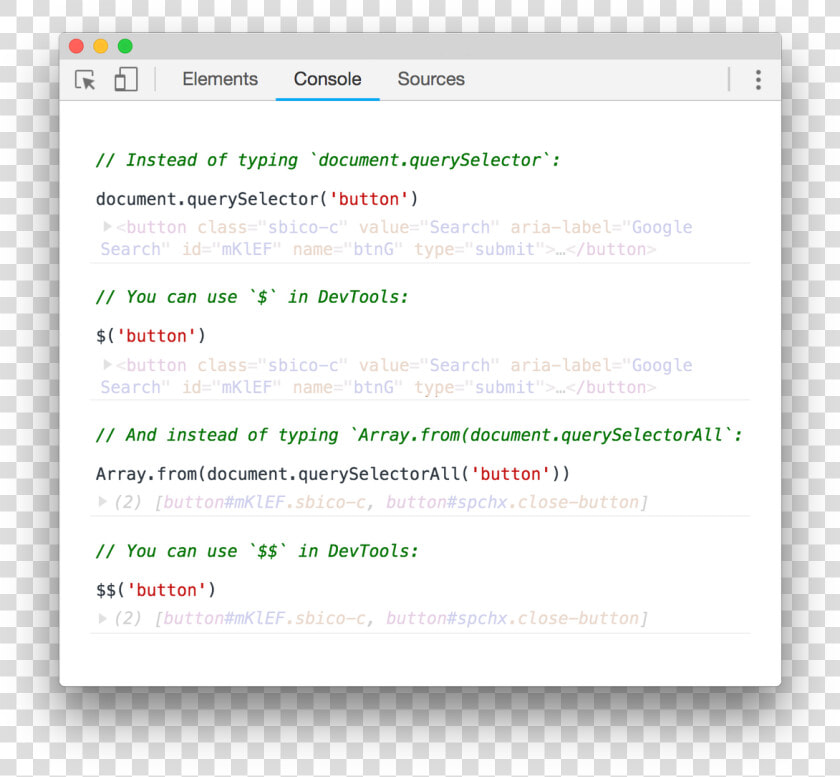
Task: Open the DevTools three-dot menu
Action: 758,80
